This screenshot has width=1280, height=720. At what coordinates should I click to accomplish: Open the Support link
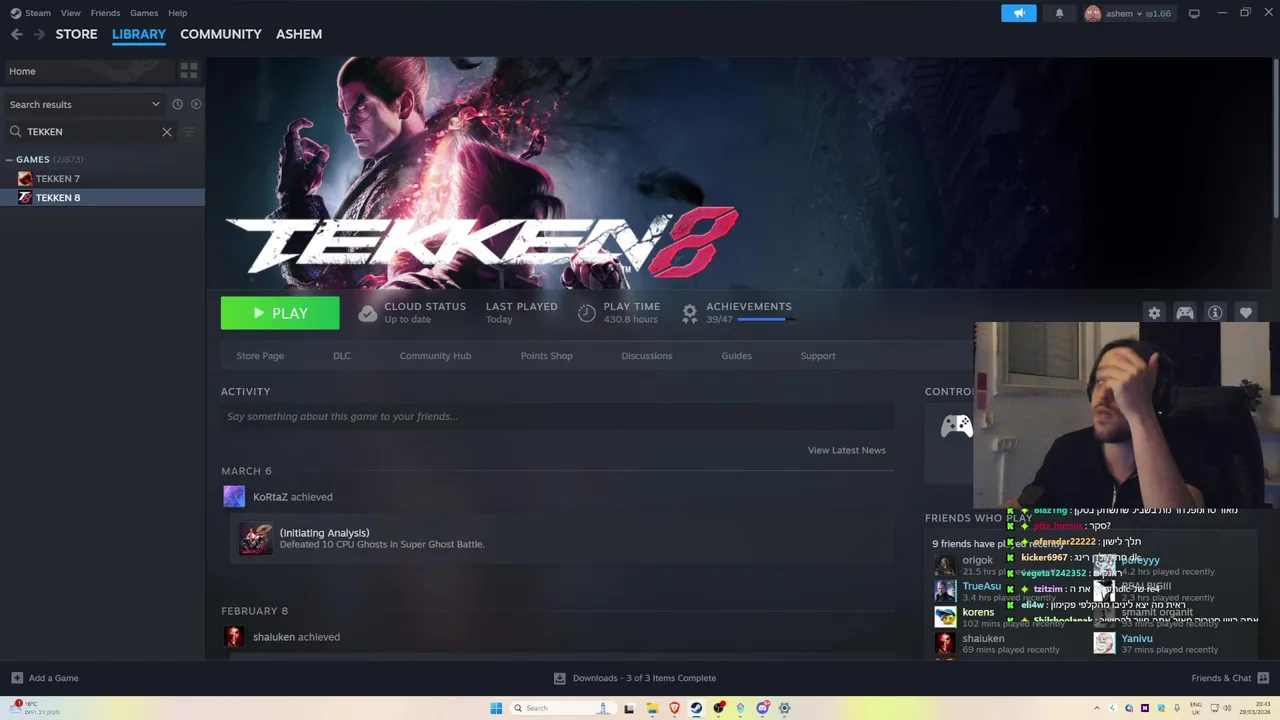[818, 356]
